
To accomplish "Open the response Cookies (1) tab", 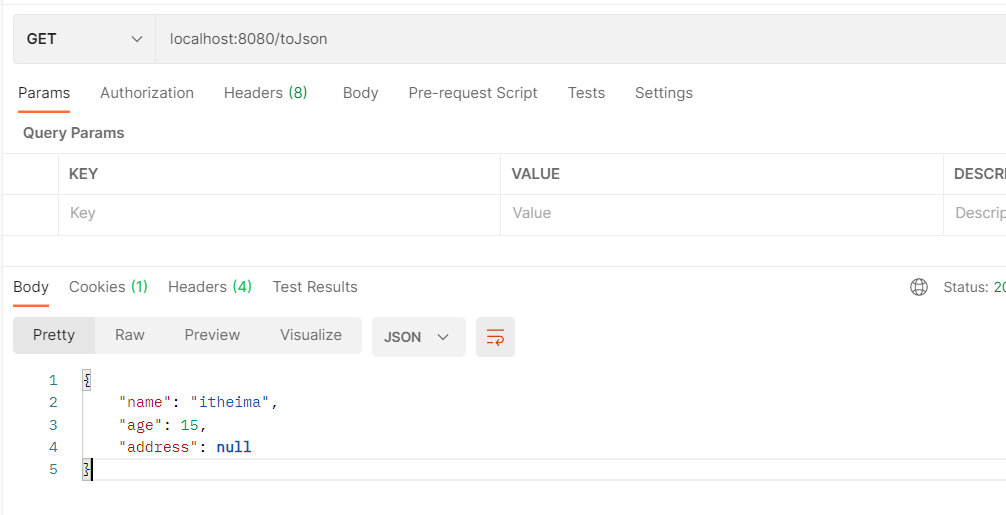I will [x=108, y=287].
